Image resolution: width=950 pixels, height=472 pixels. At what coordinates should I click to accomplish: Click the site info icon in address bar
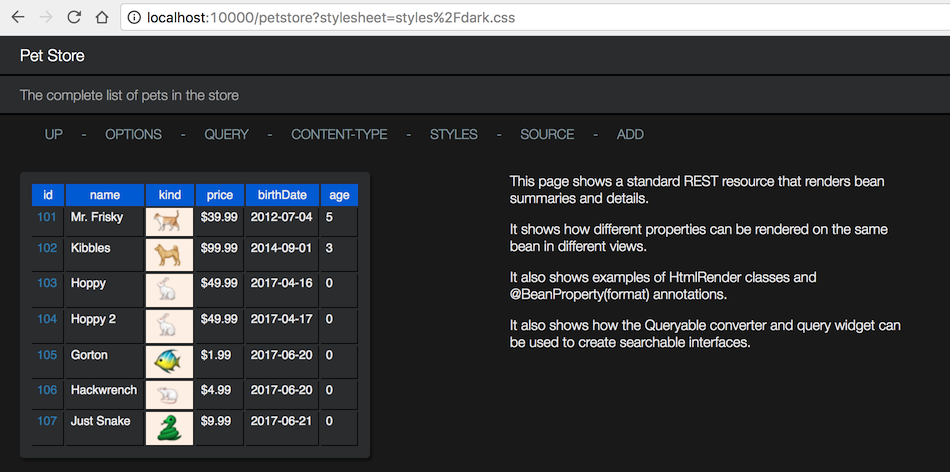coord(133,18)
